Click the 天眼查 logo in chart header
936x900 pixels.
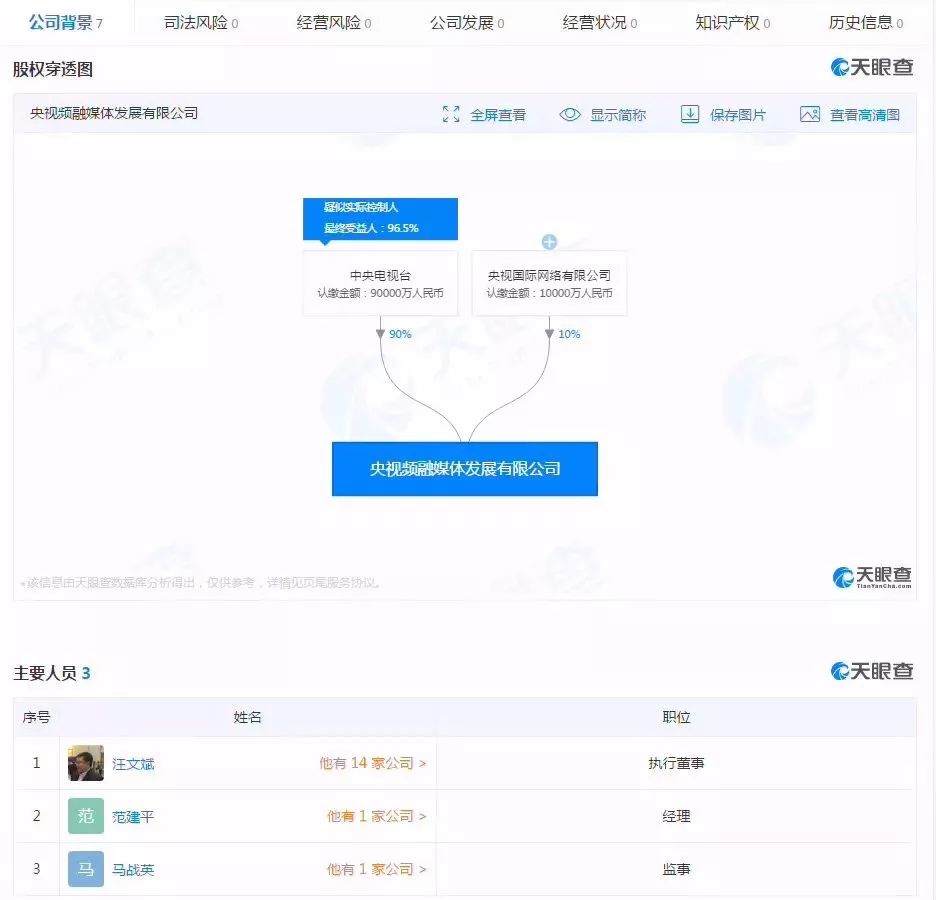pyautogui.click(x=871, y=67)
